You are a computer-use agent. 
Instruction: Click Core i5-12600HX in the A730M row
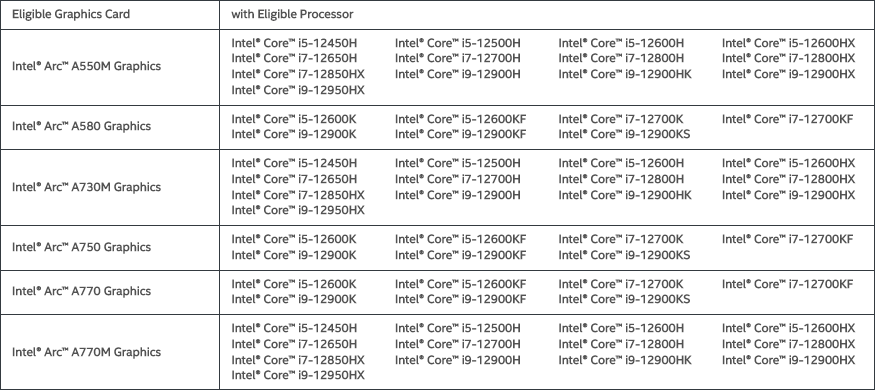click(789, 163)
